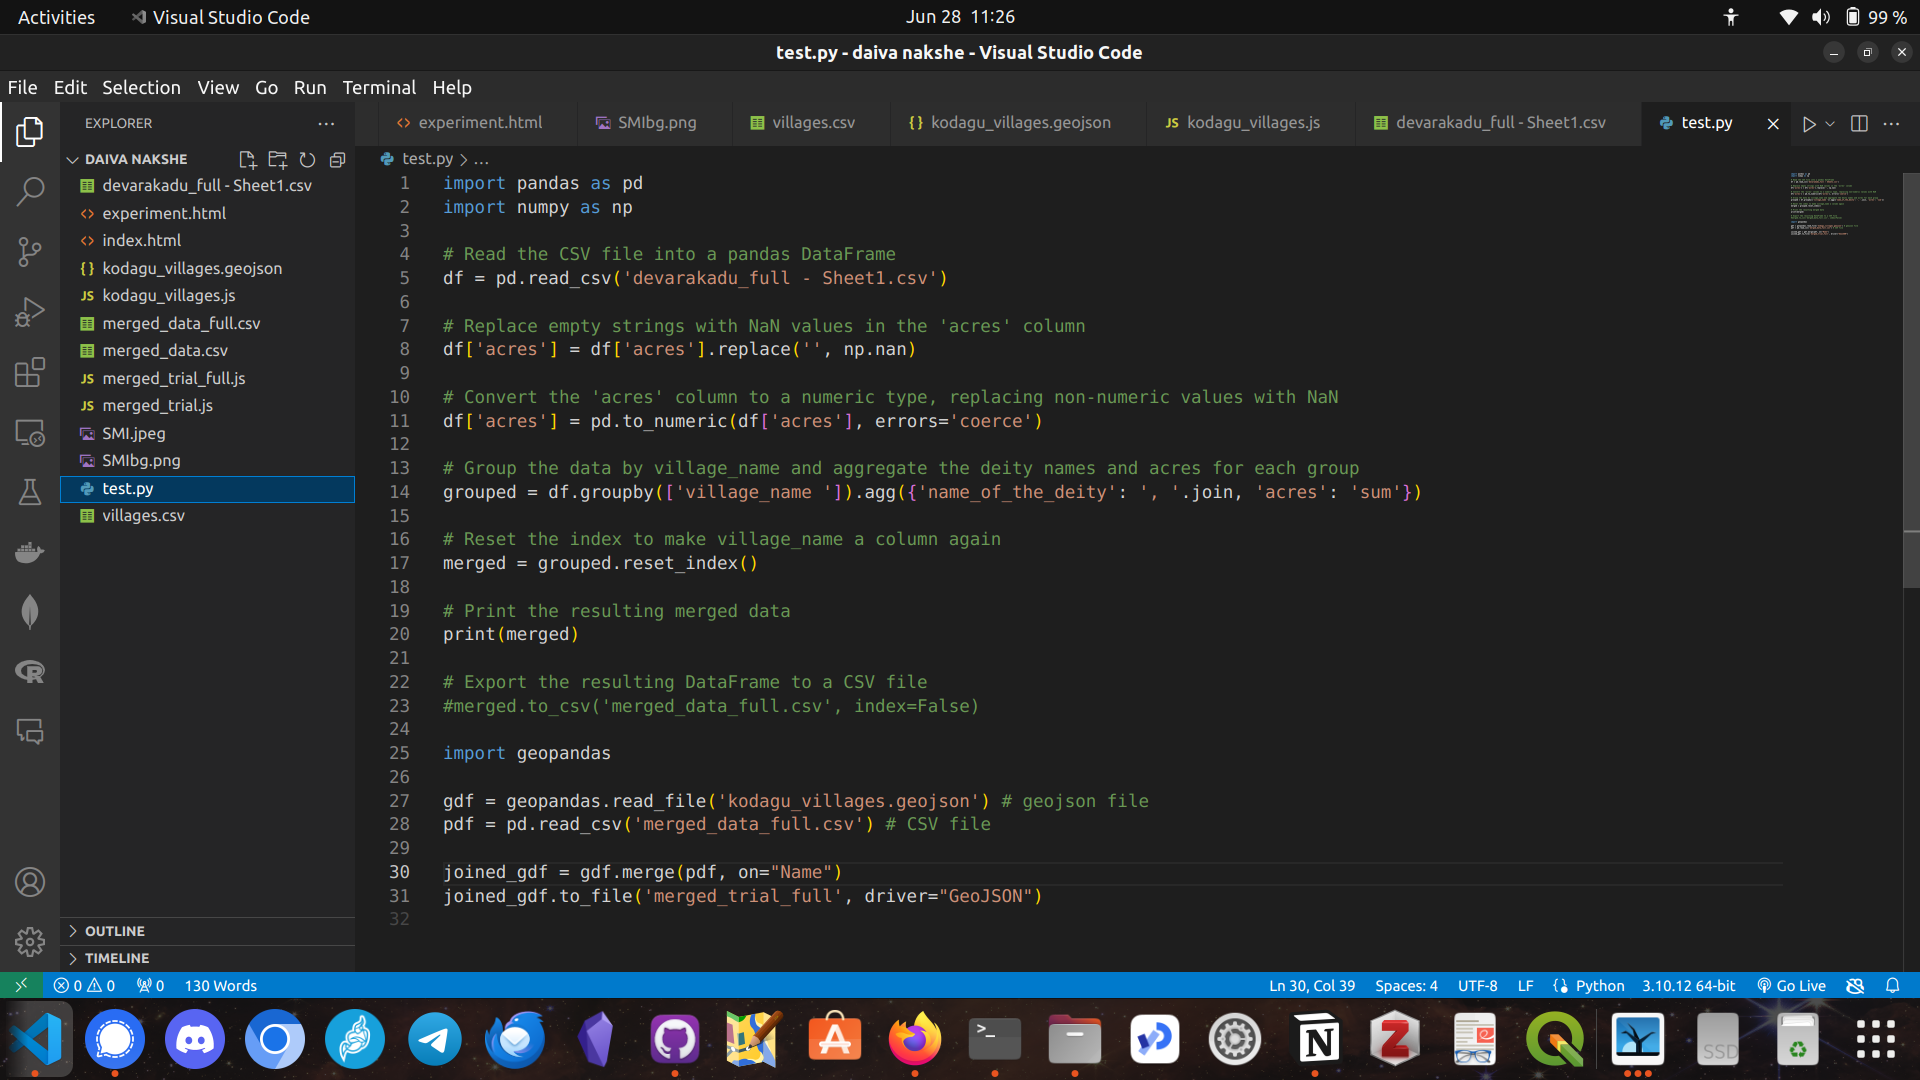Click Refresh Explorer icon
Image resolution: width=1920 pixels, height=1080 pixels.
pos(308,159)
